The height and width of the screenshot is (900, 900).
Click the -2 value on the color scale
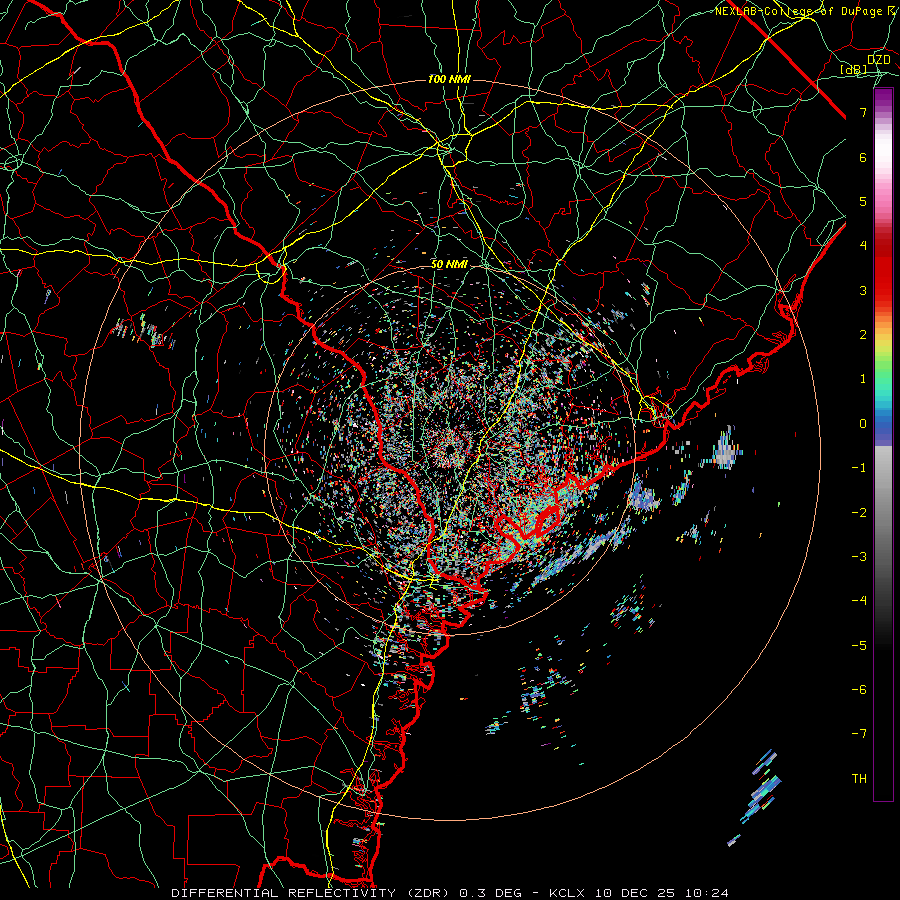click(859, 513)
